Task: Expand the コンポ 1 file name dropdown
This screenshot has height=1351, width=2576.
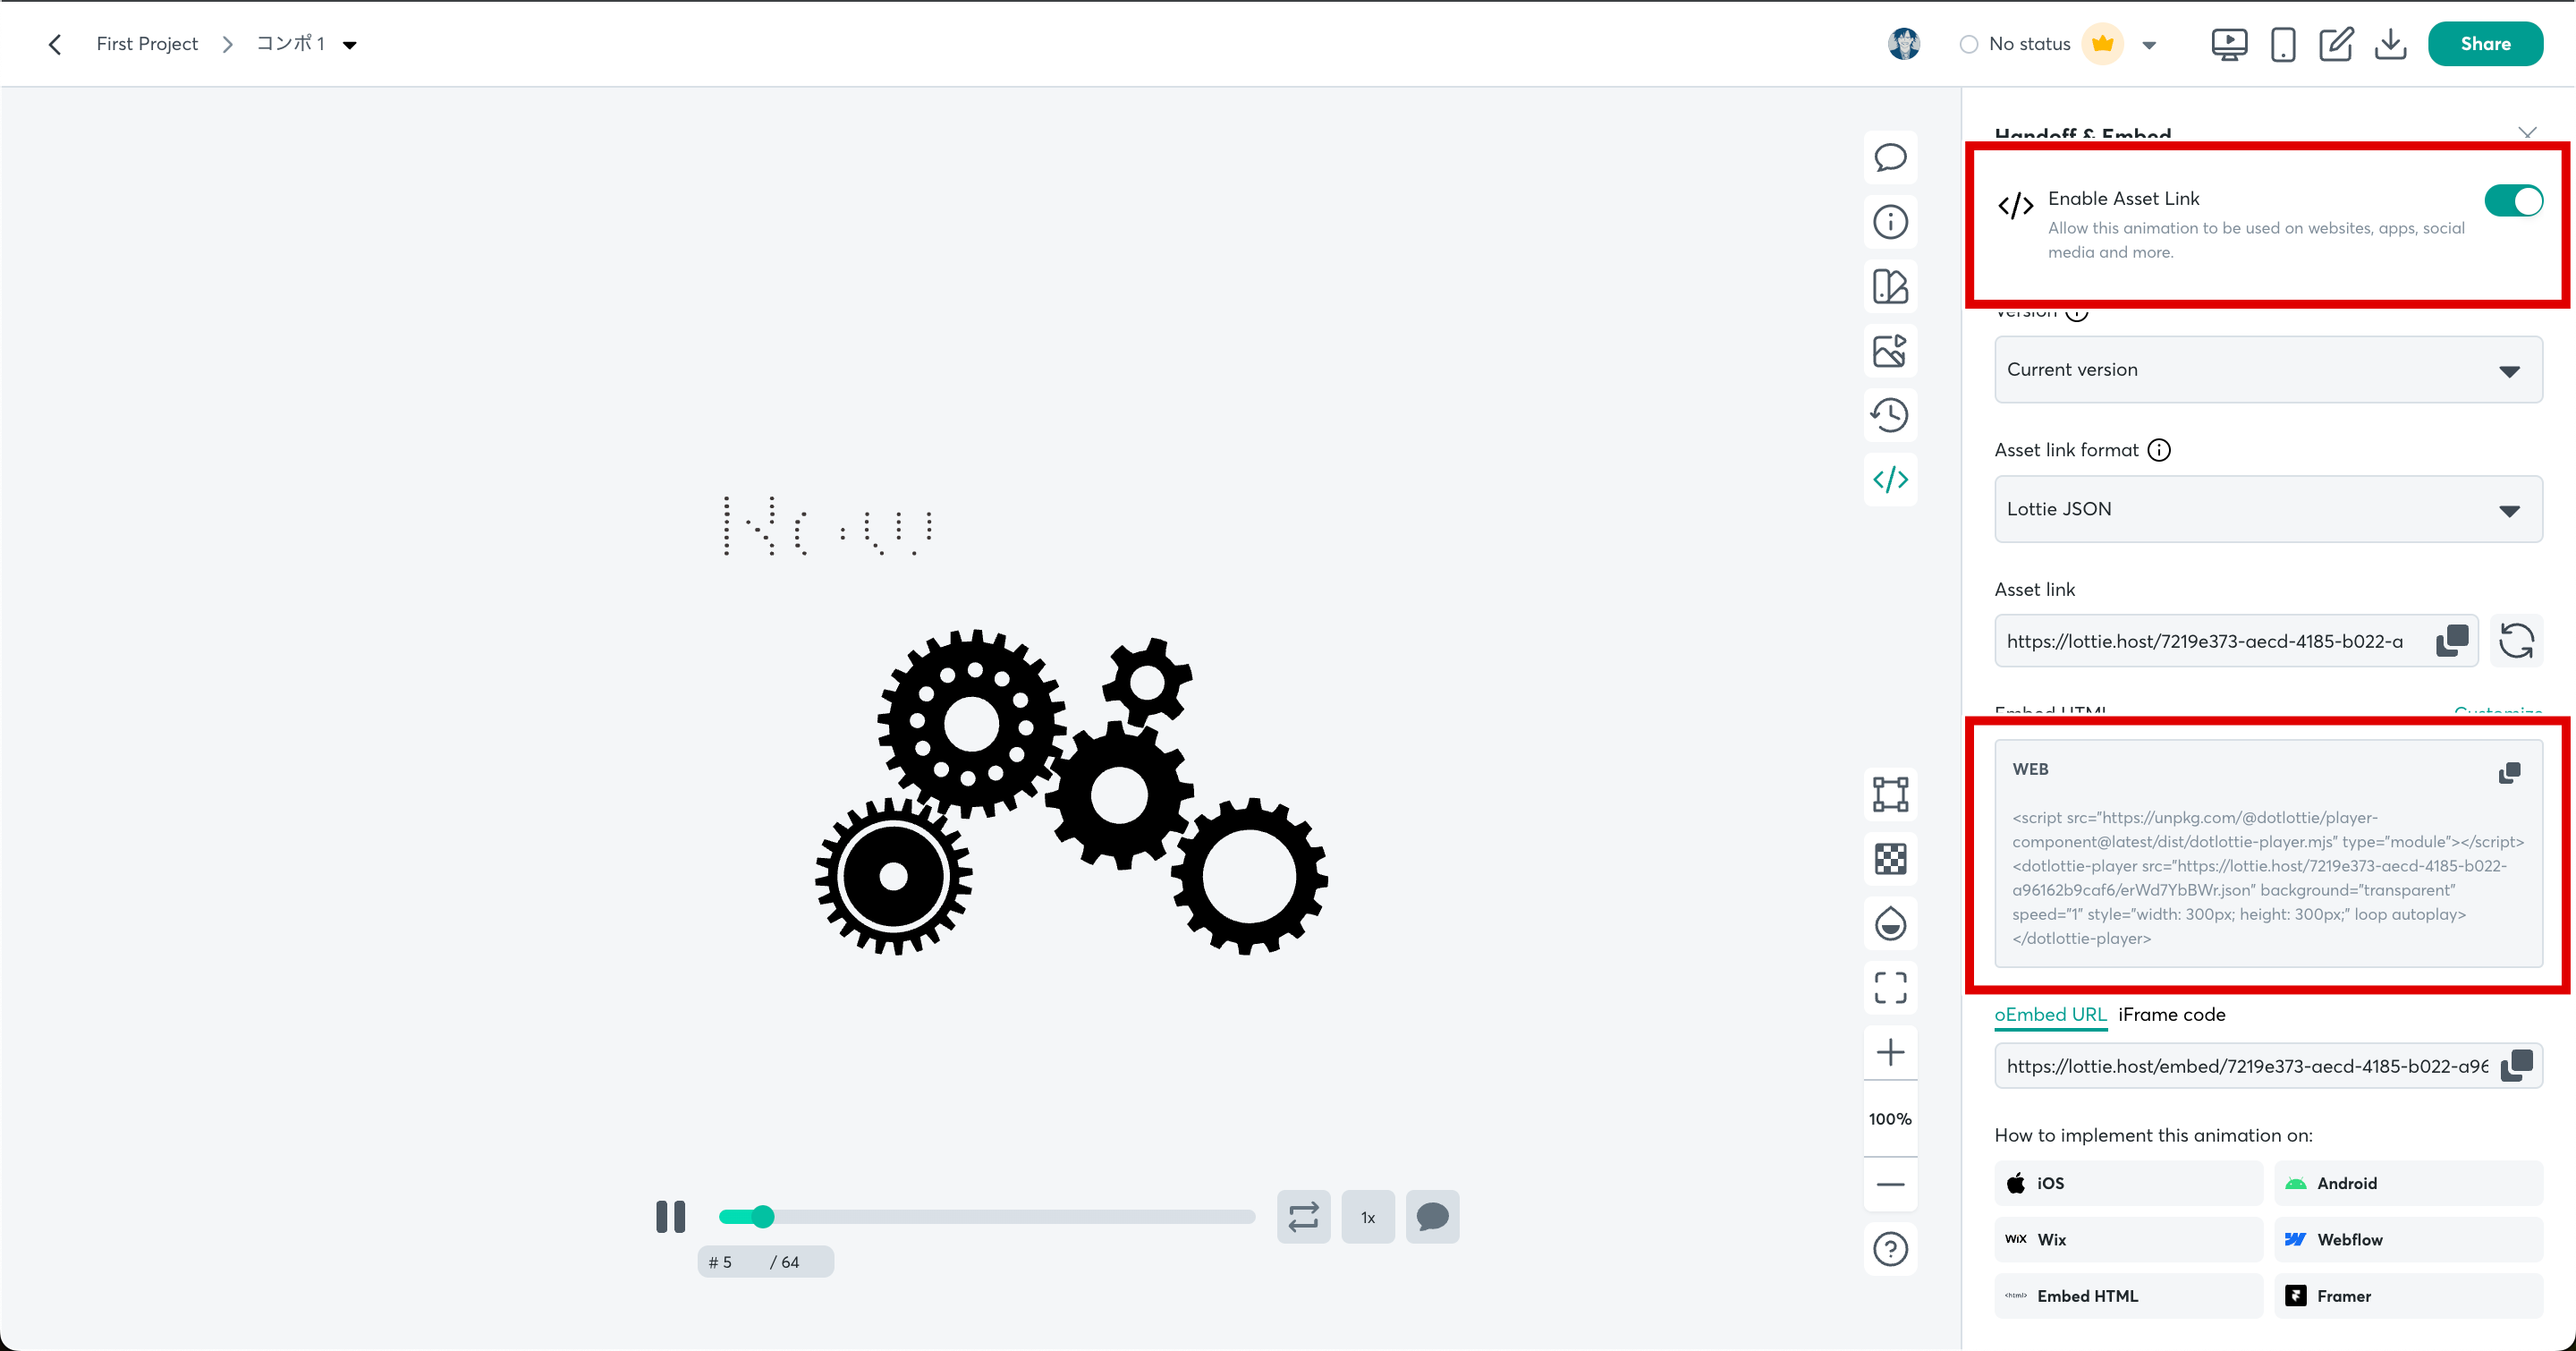Action: point(350,45)
